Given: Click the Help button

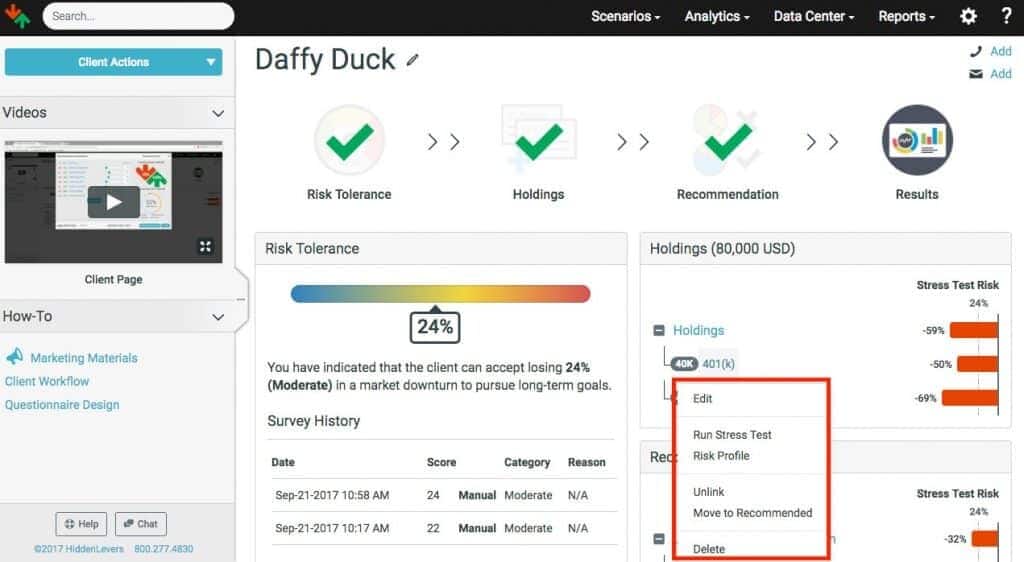Looking at the screenshot, I should (x=82, y=523).
